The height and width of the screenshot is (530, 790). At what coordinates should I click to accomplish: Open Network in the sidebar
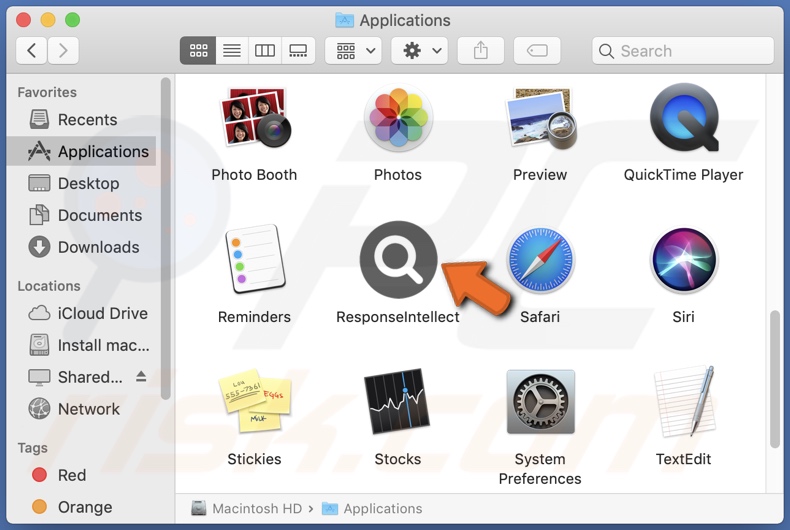tap(81, 409)
